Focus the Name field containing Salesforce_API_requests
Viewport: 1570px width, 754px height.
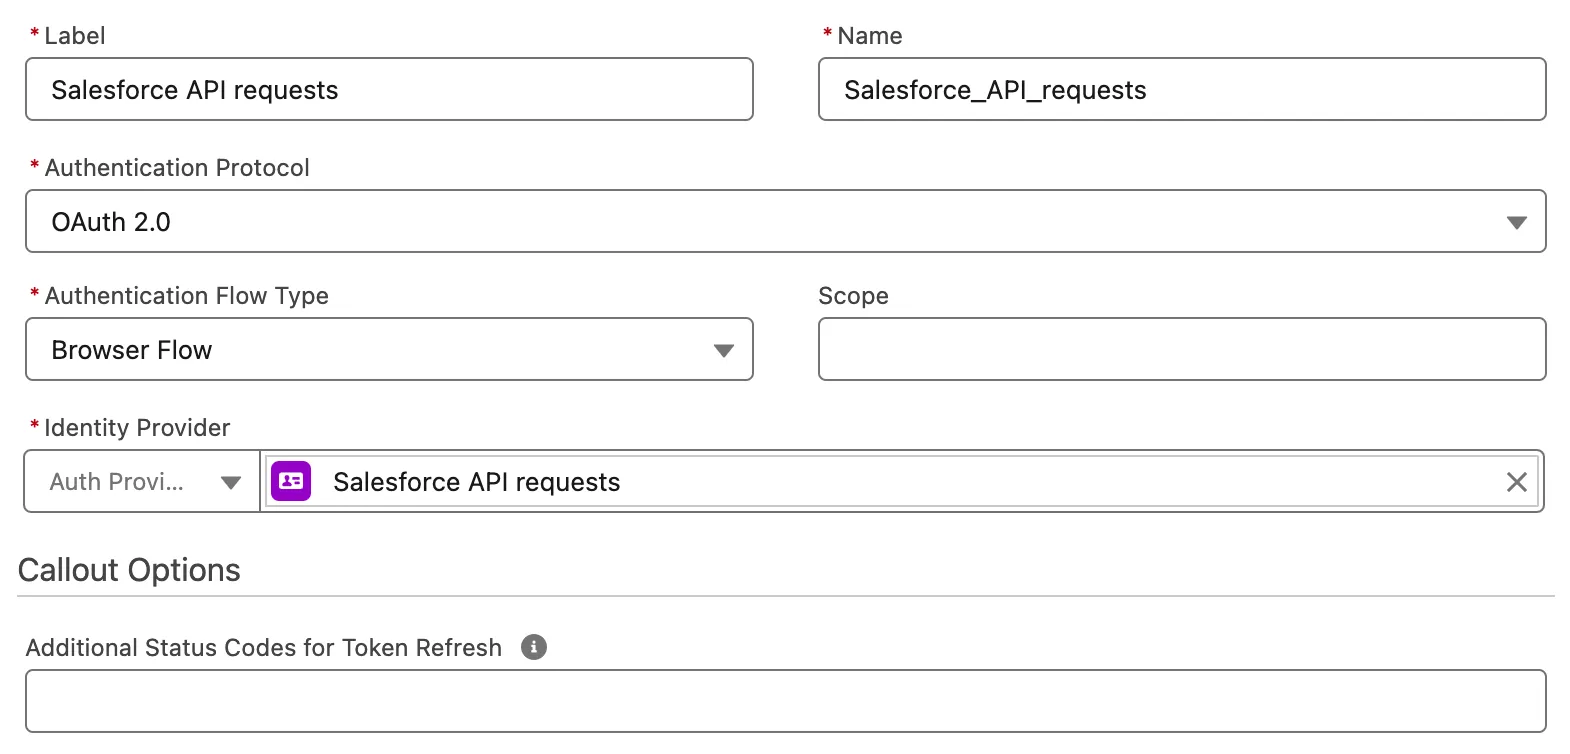(1181, 89)
